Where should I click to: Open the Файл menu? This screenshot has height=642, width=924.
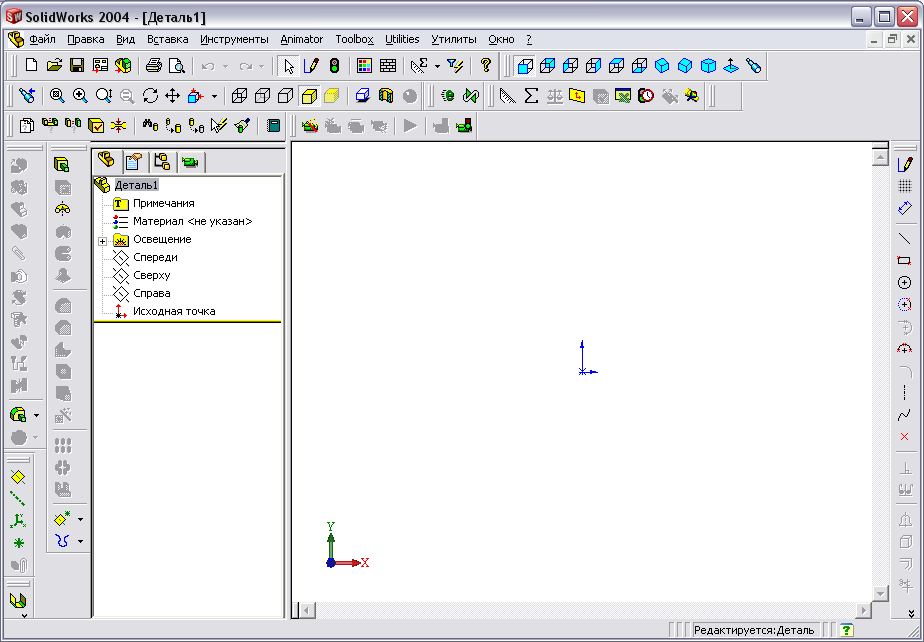coord(42,39)
